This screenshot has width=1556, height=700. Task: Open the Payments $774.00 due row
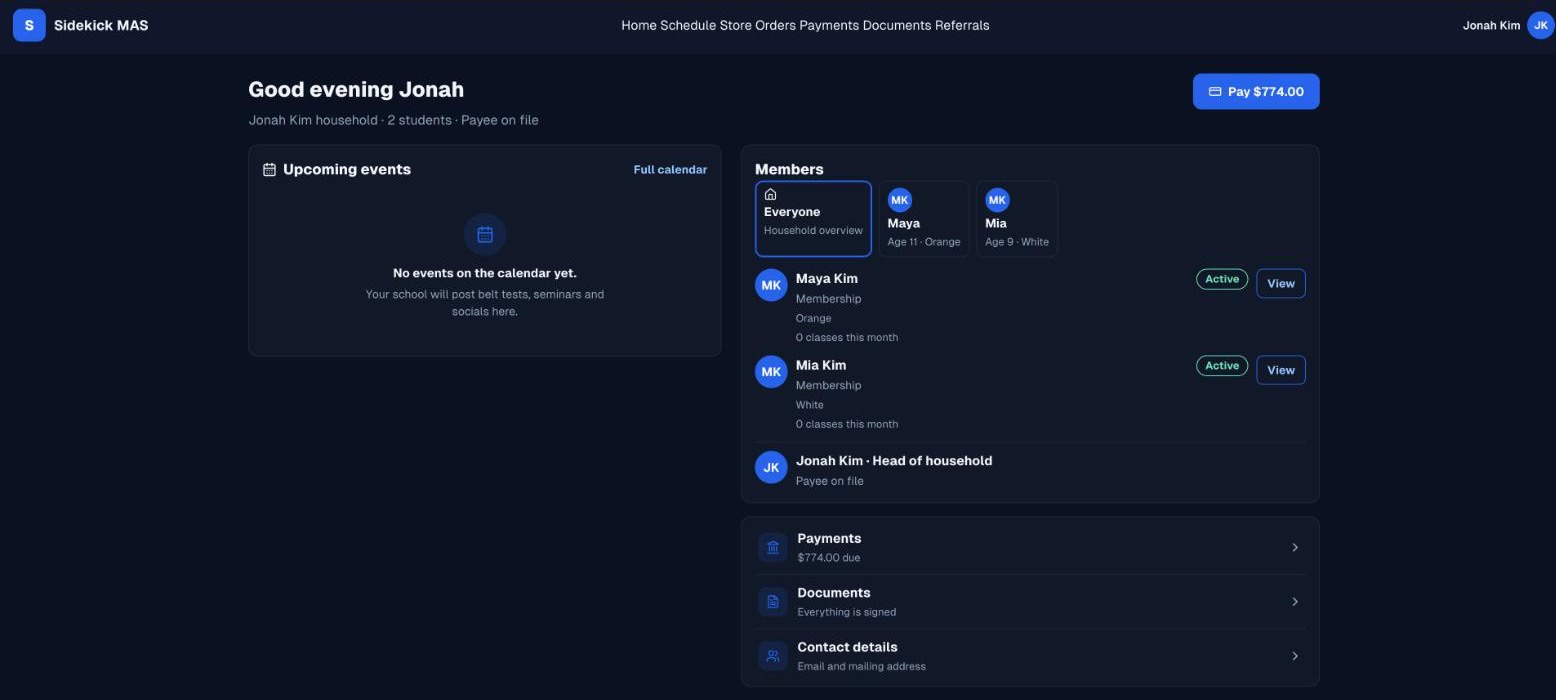(x=1030, y=547)
